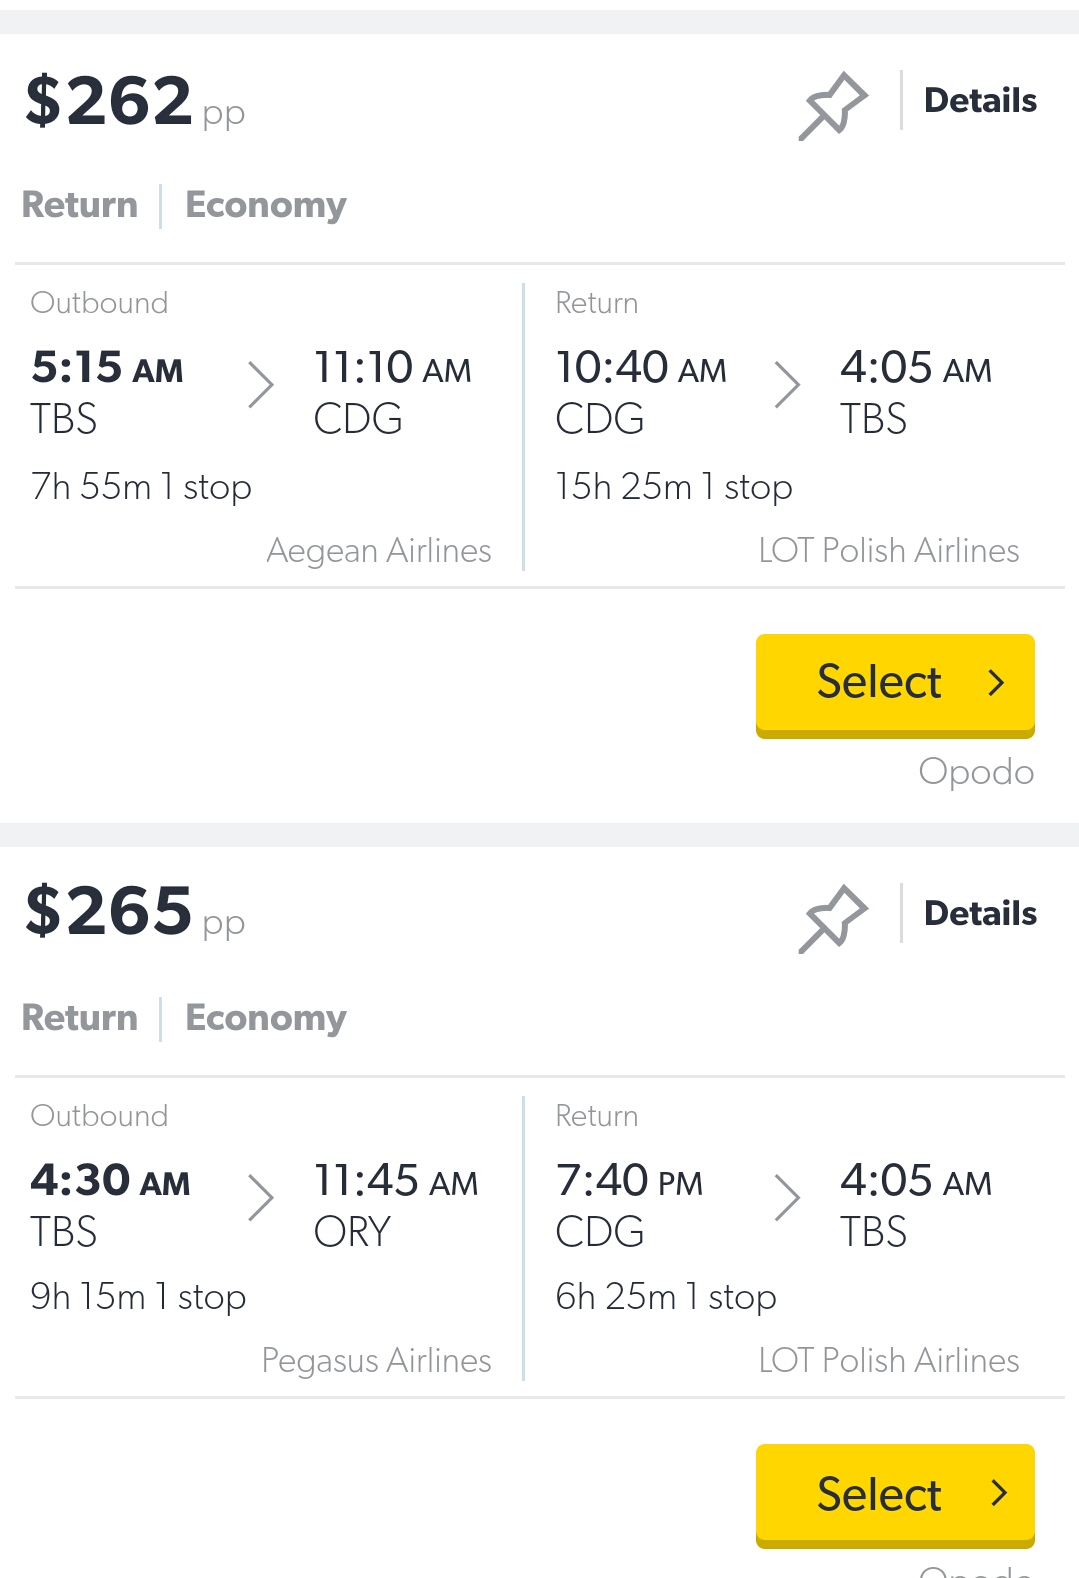The image size is (1079, 1578).
Task: Tap the $265 pp price
Action: [135, 912]
